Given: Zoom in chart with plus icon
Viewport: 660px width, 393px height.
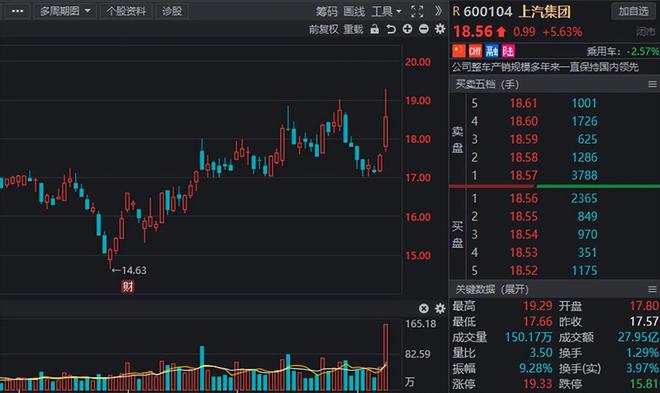Looking at the screenshot, I should click(x=407, y=29).
